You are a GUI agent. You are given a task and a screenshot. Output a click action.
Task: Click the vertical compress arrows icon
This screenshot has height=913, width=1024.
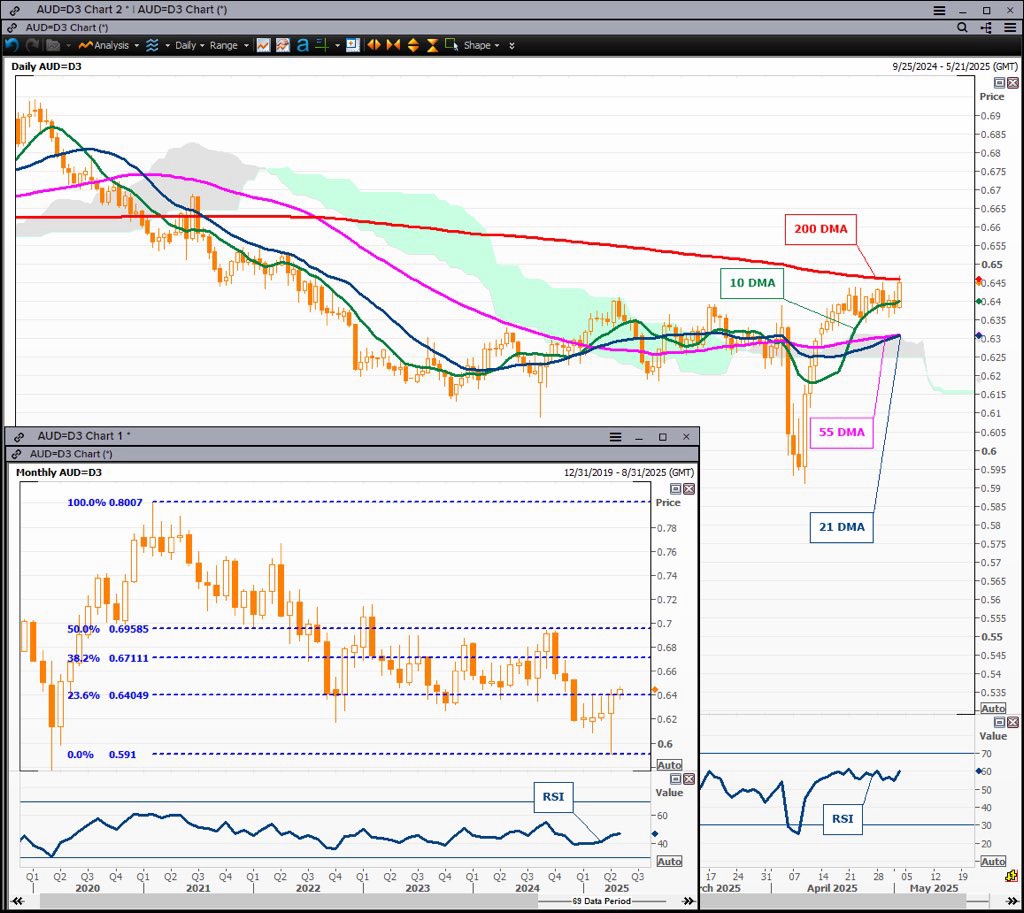pyautogui.click(x=432, y=45)
